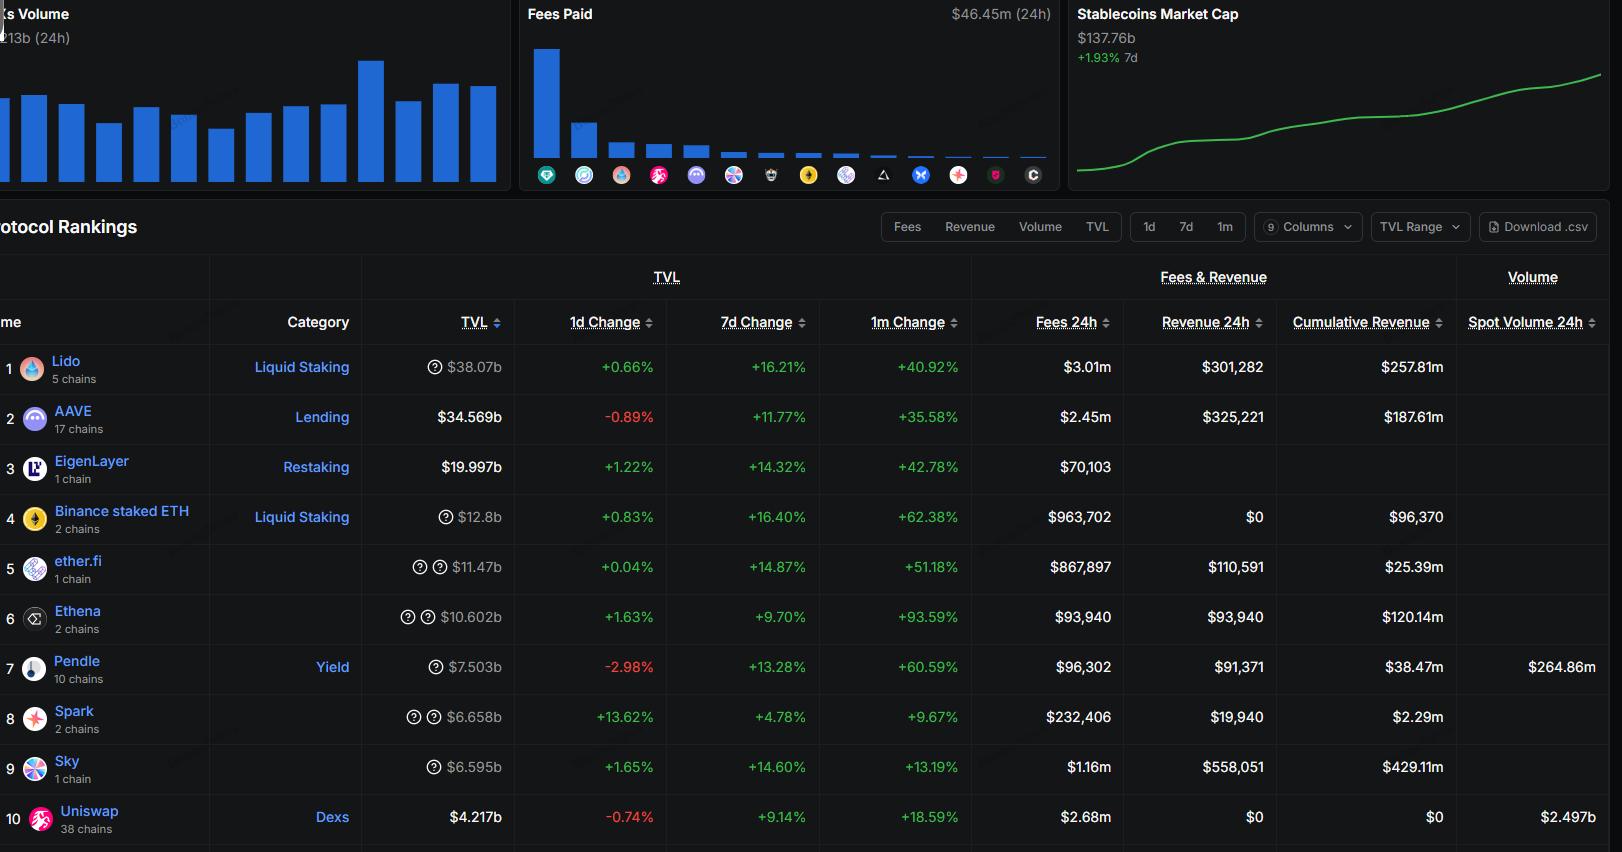Toggle the Volume column group filter

pos(1040,227)
